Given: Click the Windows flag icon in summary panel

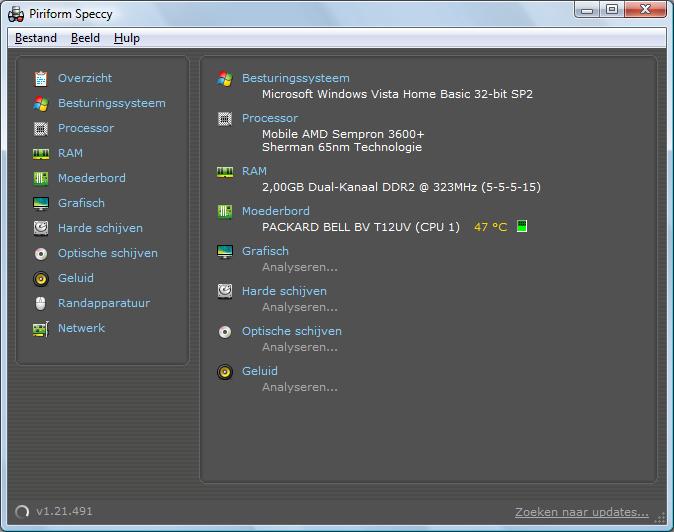Looking at the screenshot, I should [225, 79].
